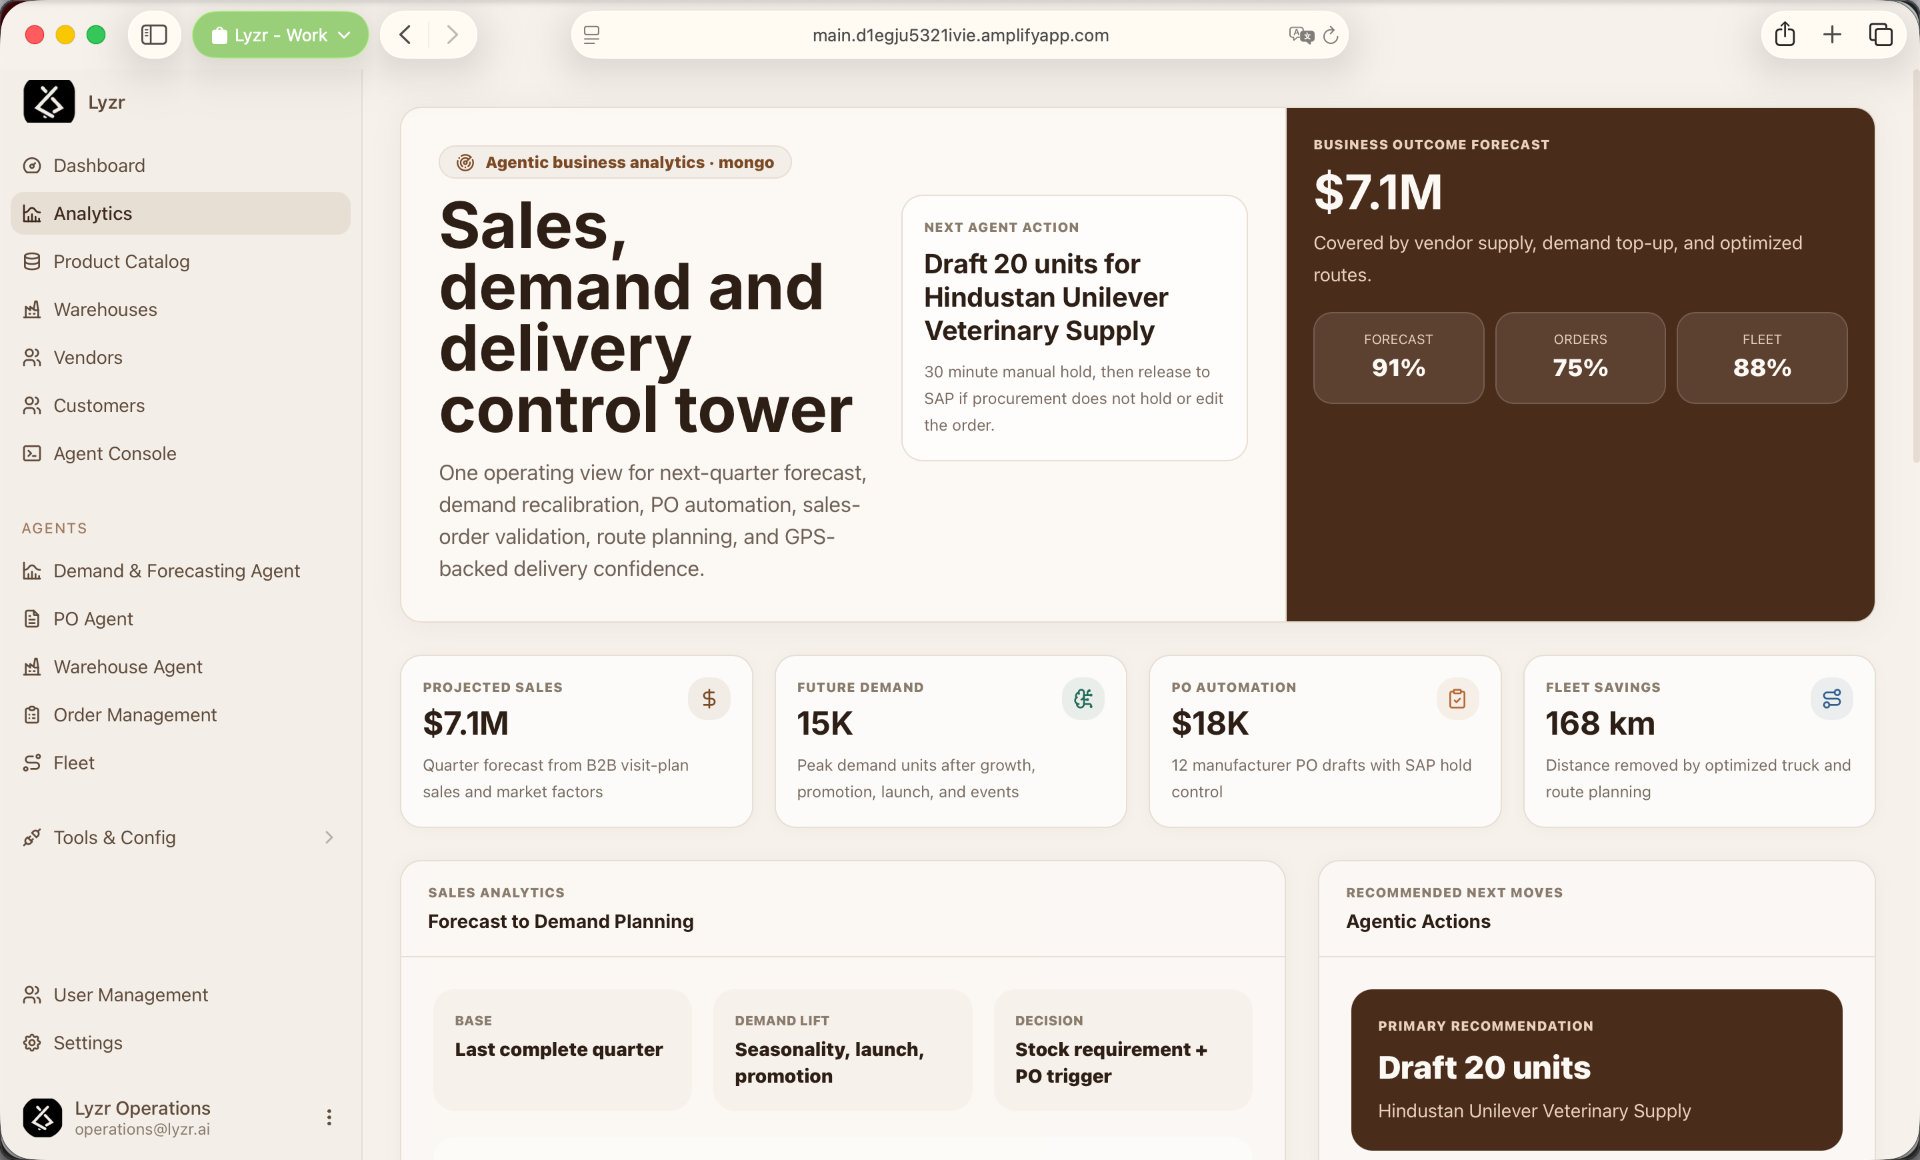Viewport: 1920px width, 1160px height.
Task: Select the Fleet 88% metric tile
Action: click(x=1762, y=358)
